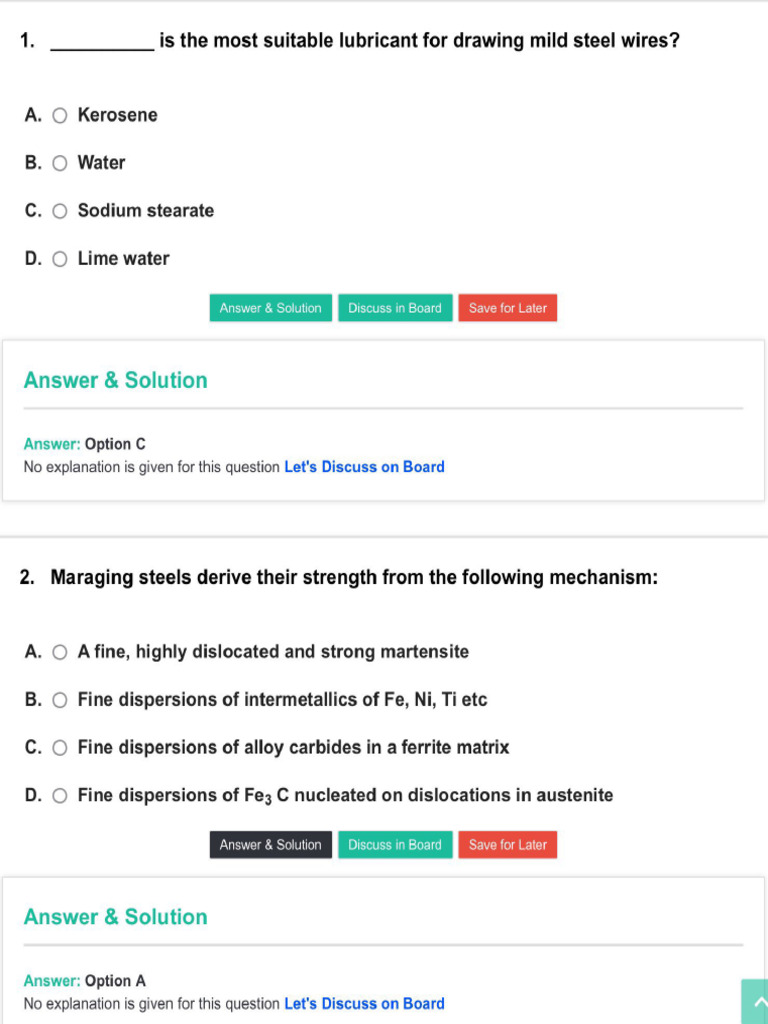The height and width of the screenshot is (1024, 768).
Task: Pick the Lime water radio option
Action: click(x=60, y=259)
